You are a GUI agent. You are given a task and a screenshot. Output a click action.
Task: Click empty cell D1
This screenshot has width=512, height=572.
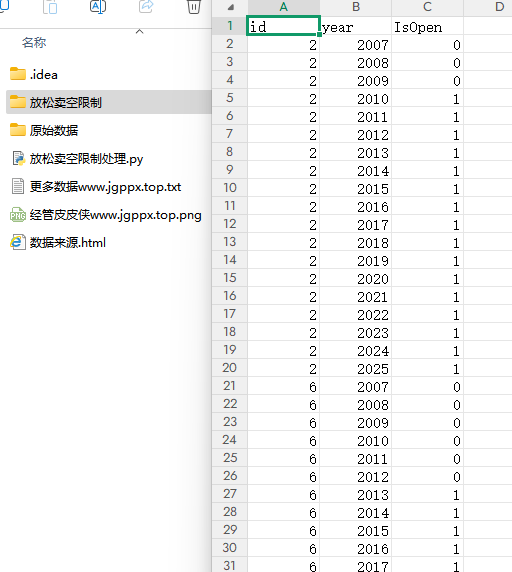pyautogui.click(x=488, y=26)
